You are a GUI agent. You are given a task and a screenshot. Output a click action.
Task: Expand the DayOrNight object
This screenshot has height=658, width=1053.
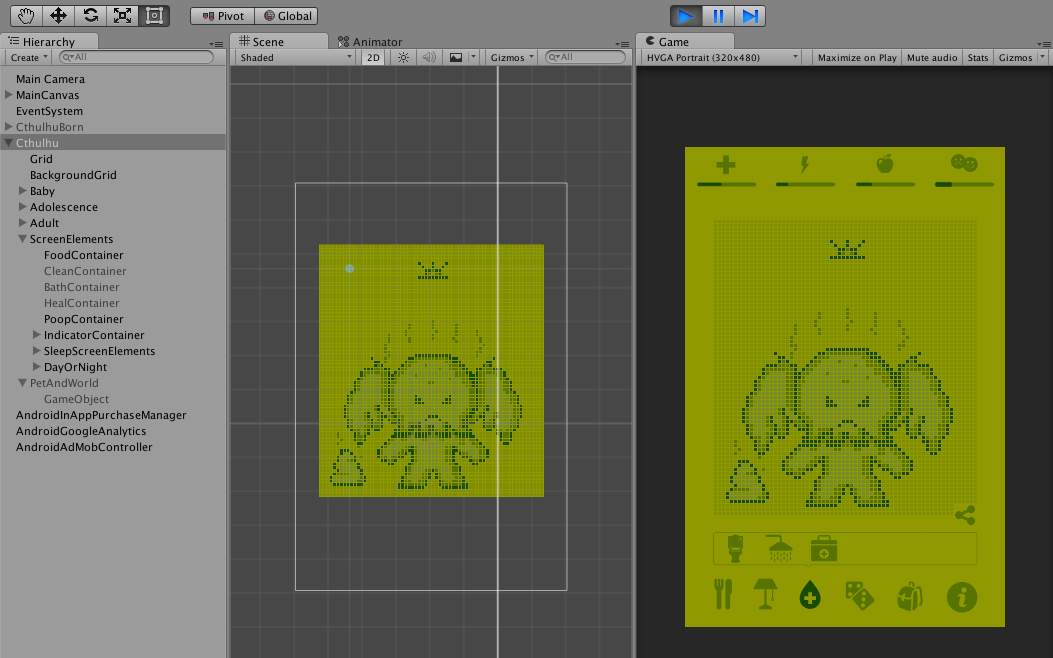(x=37, y=367)
